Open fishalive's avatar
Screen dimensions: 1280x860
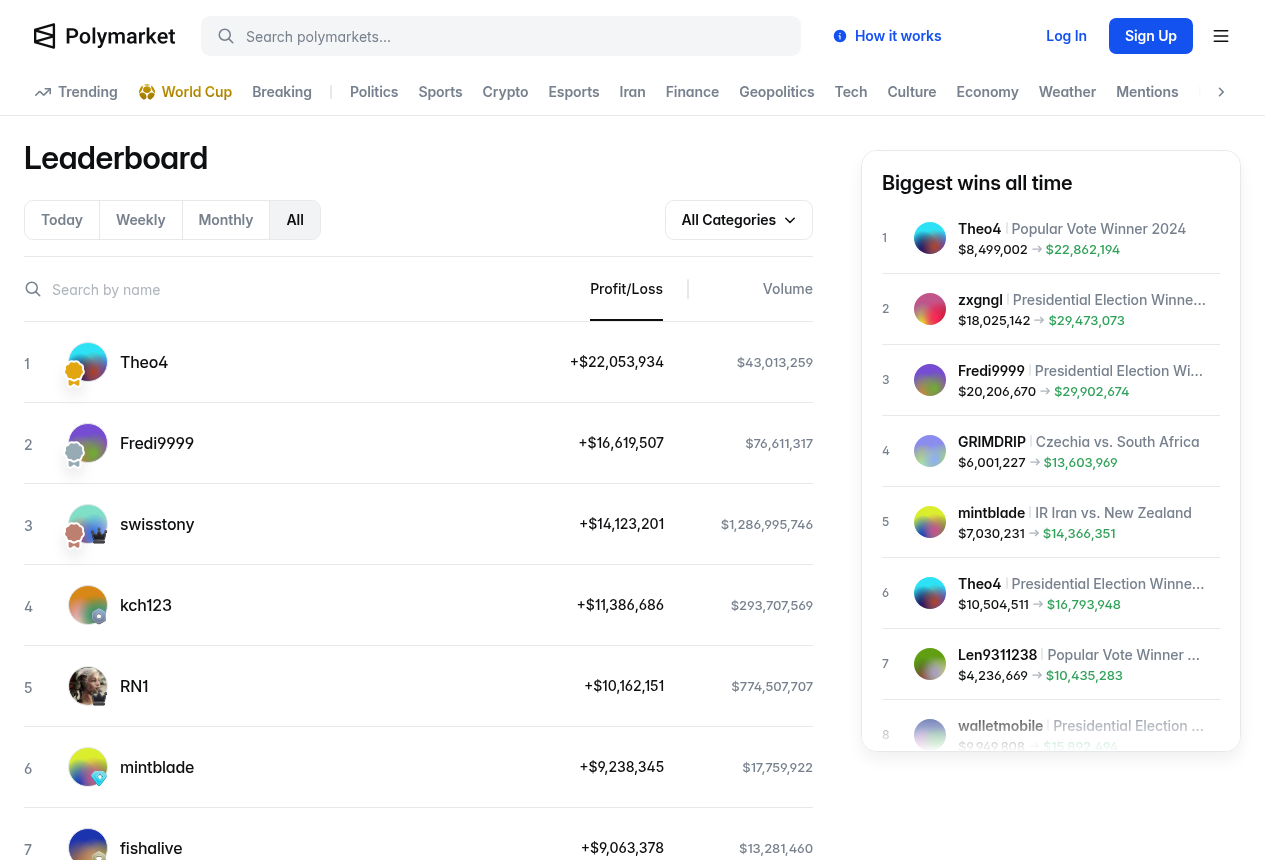pos(88,845)
